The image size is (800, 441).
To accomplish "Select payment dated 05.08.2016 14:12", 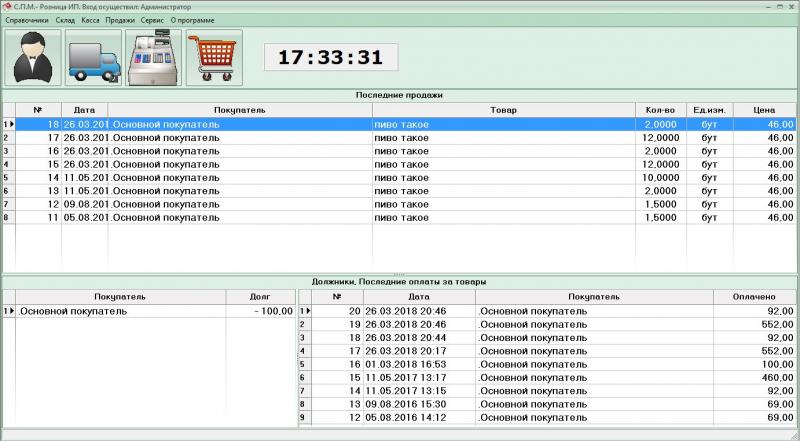I will tap(547, 418).
